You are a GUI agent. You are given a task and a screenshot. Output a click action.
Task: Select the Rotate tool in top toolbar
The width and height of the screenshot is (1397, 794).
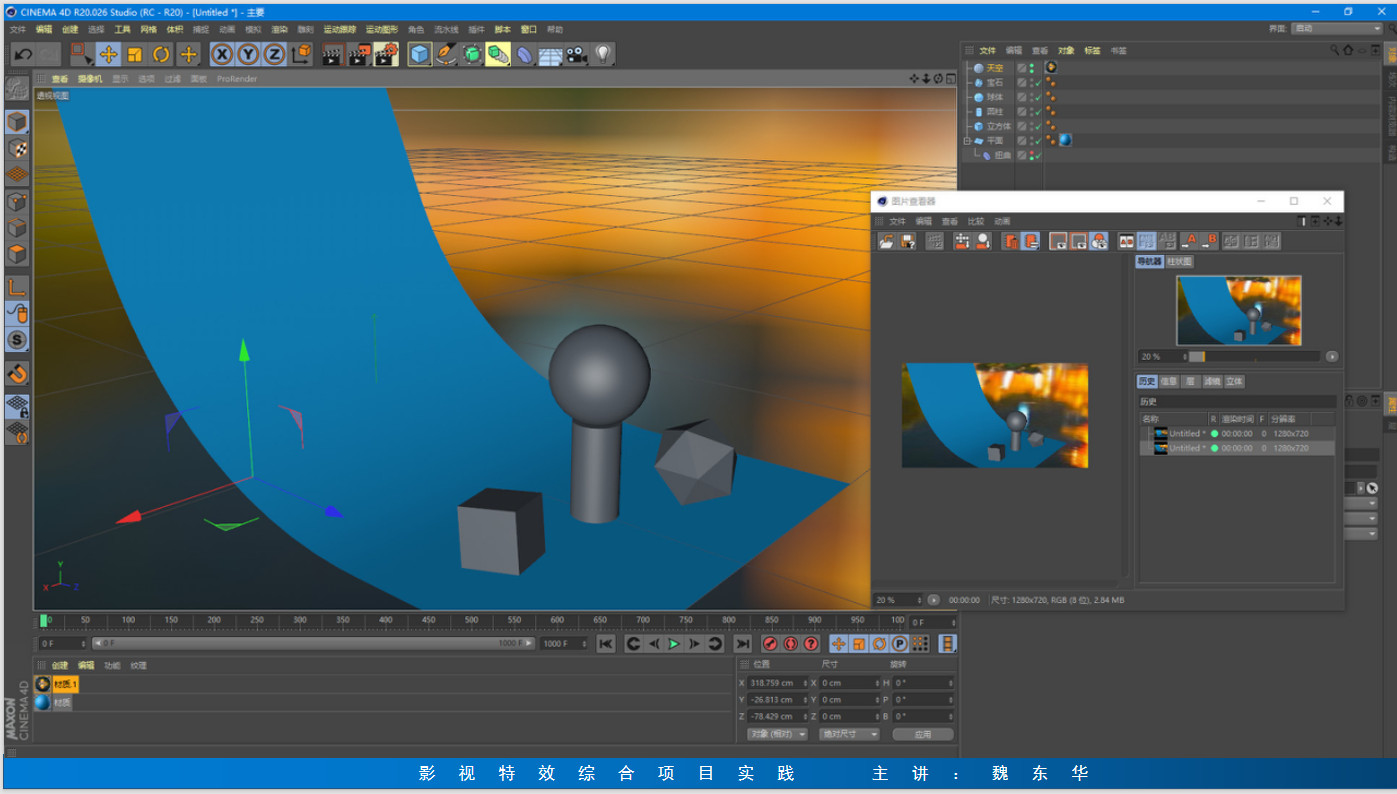[161, 55]
